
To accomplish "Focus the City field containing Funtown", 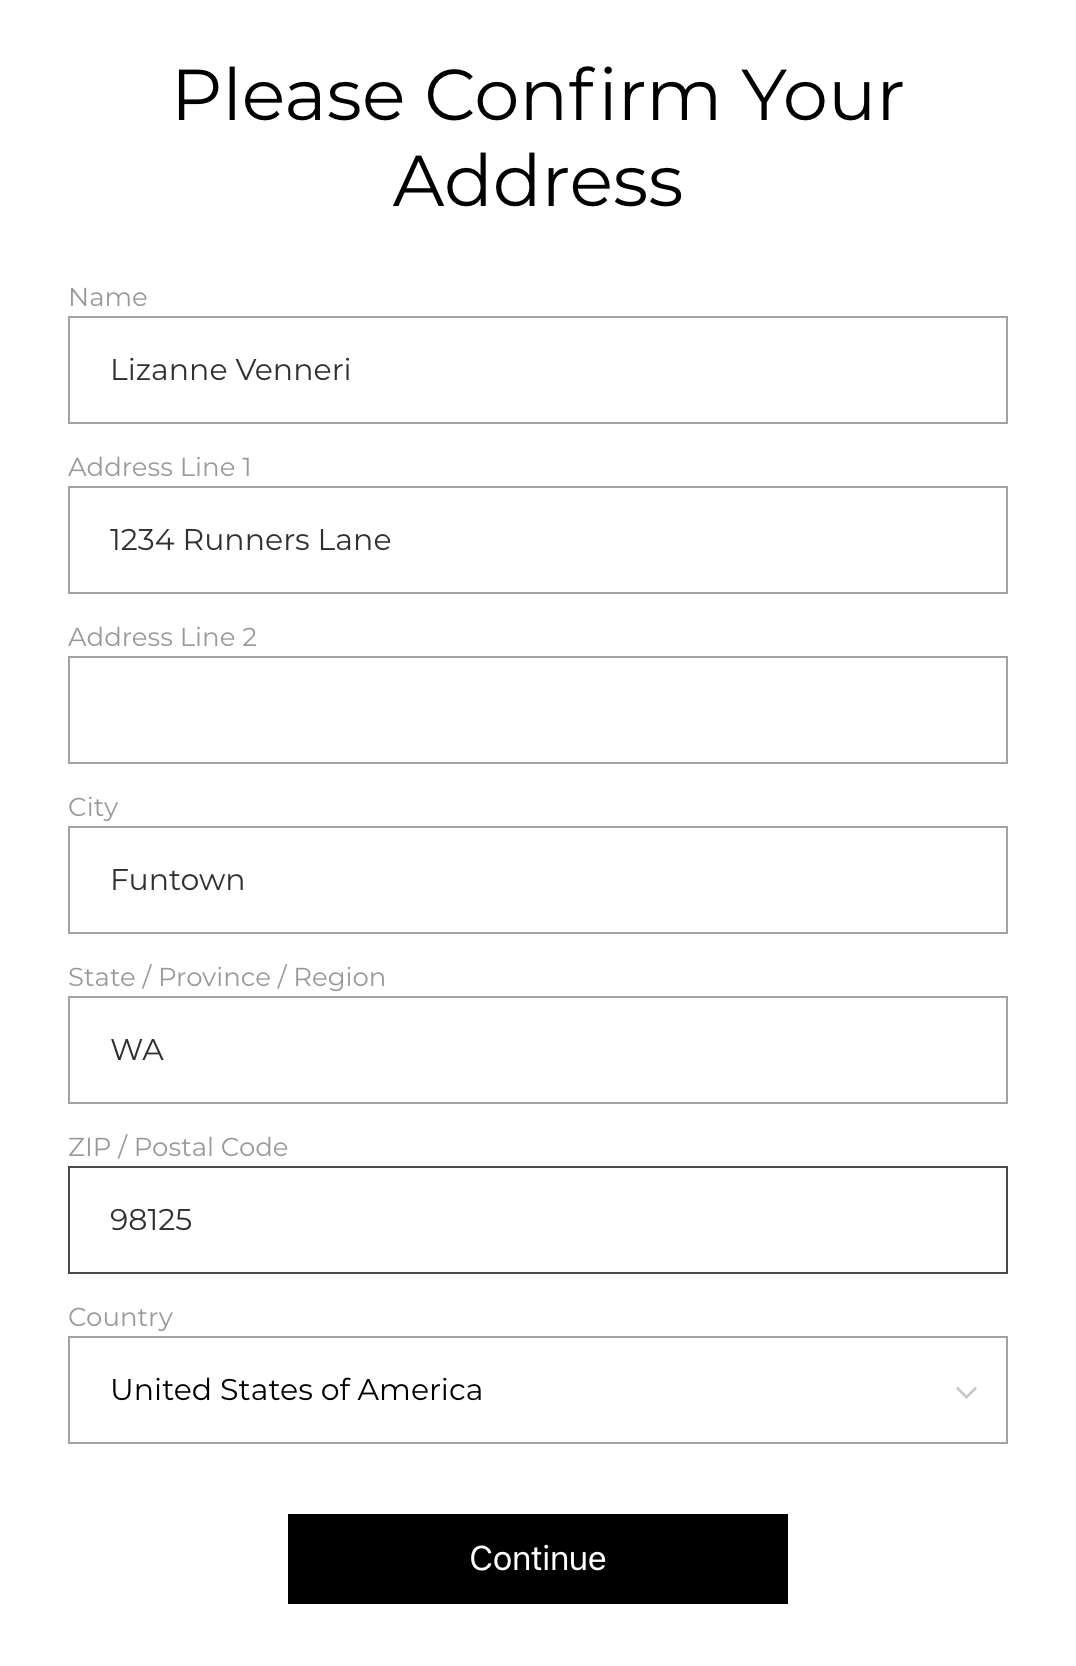I will click(x=538, y=880).
